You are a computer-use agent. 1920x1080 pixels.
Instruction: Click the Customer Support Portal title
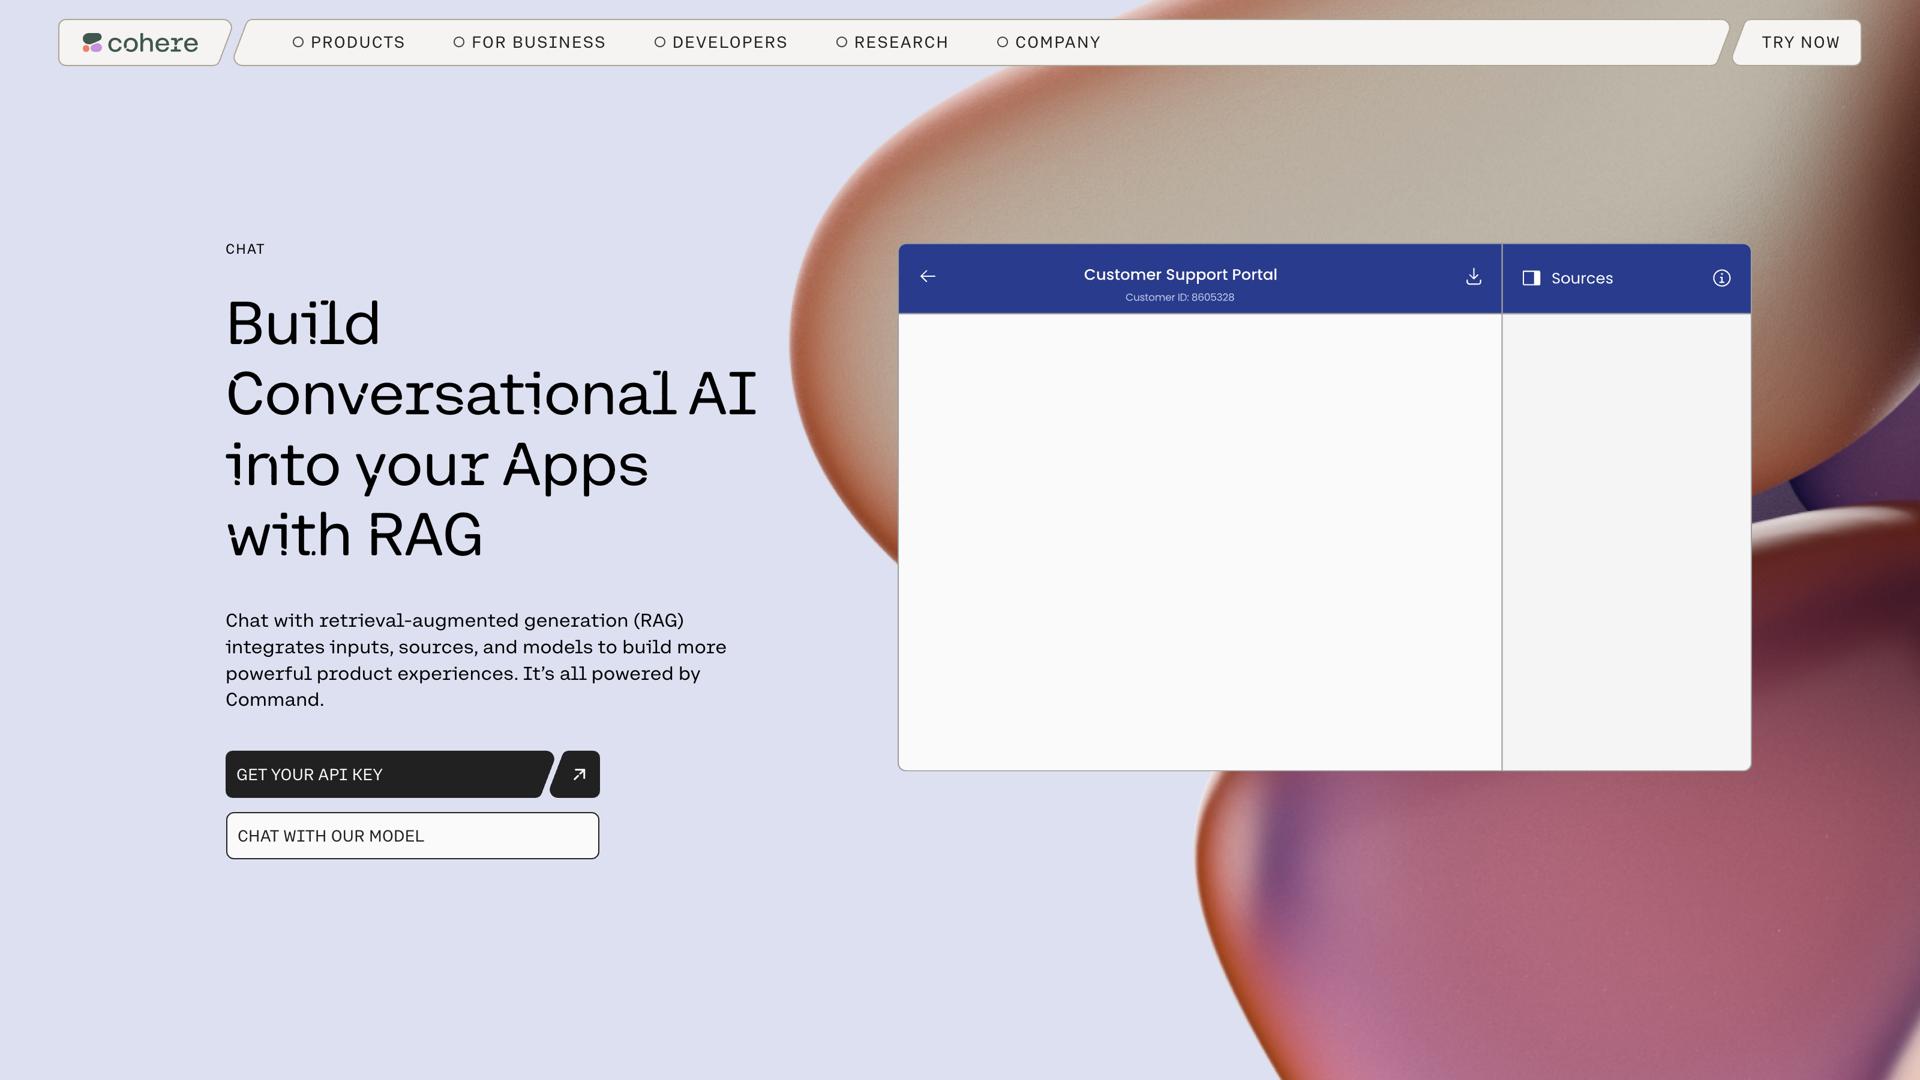tap(1180, 274)
